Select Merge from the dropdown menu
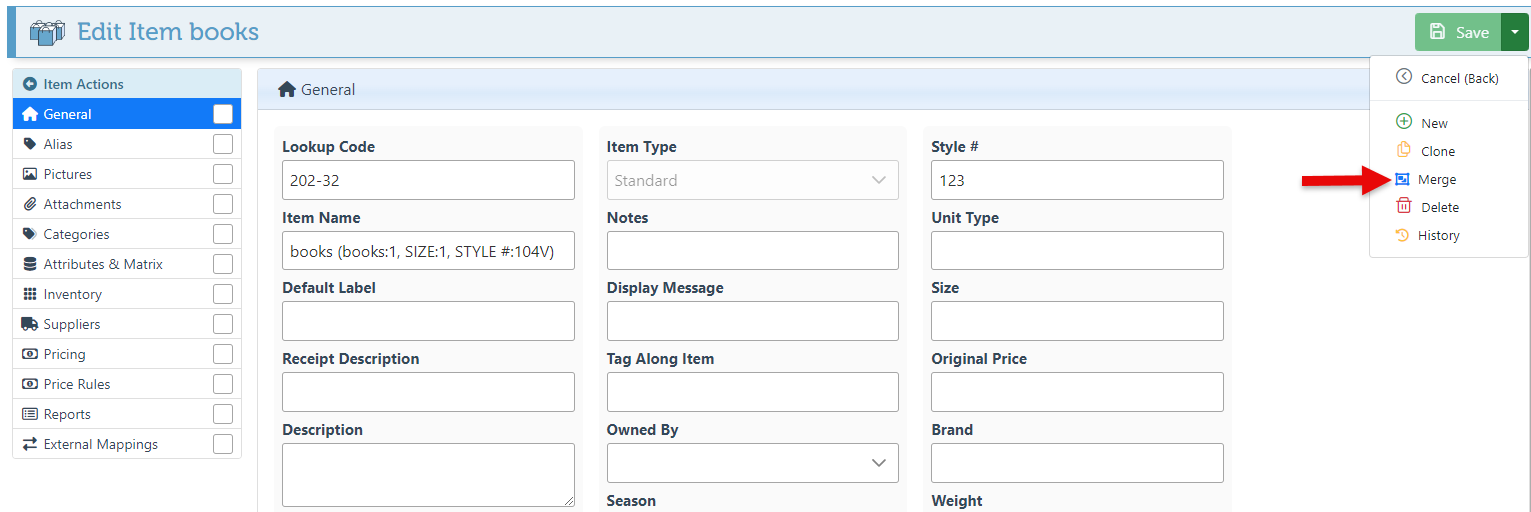This screenshot has width=1531, height=512. 1436,179
